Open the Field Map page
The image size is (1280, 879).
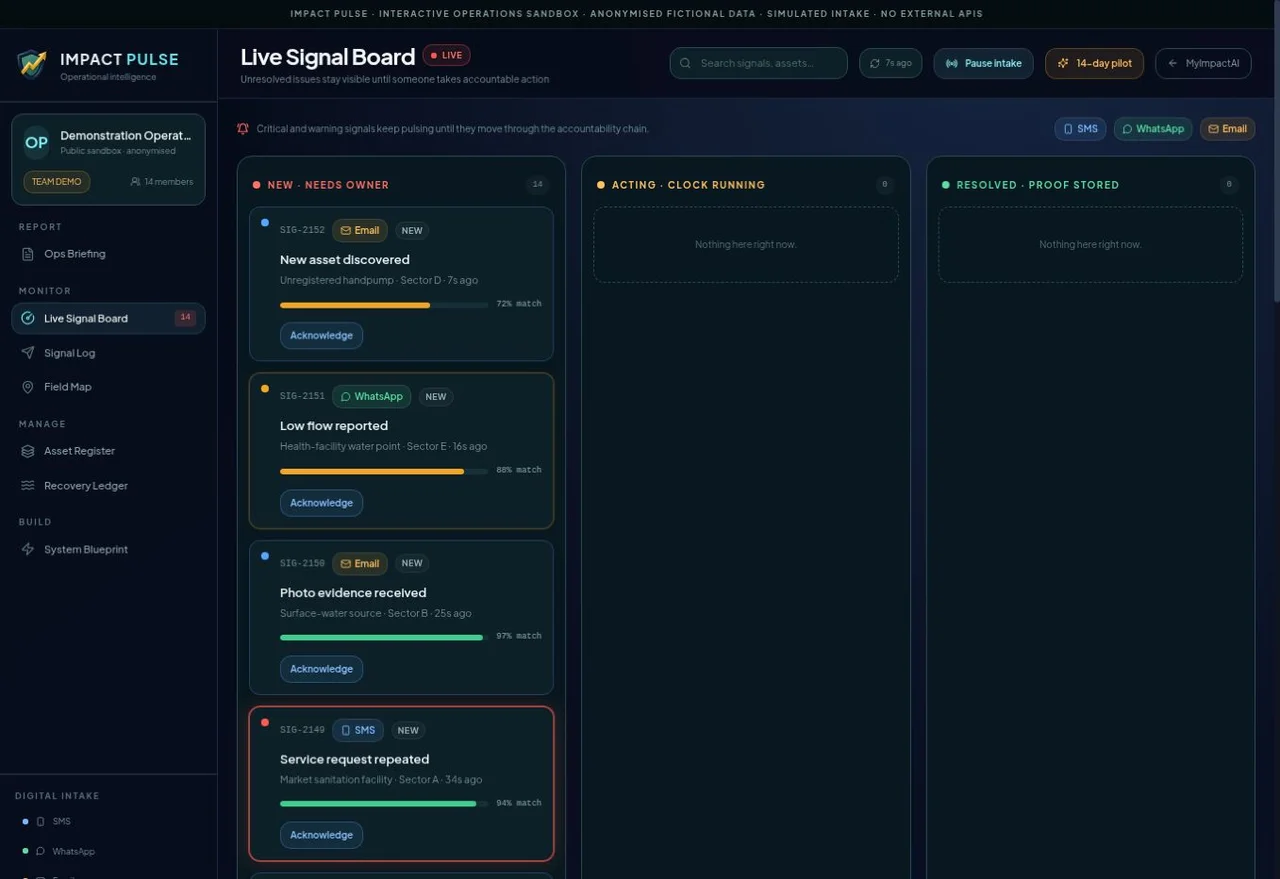tap(108, 387)
